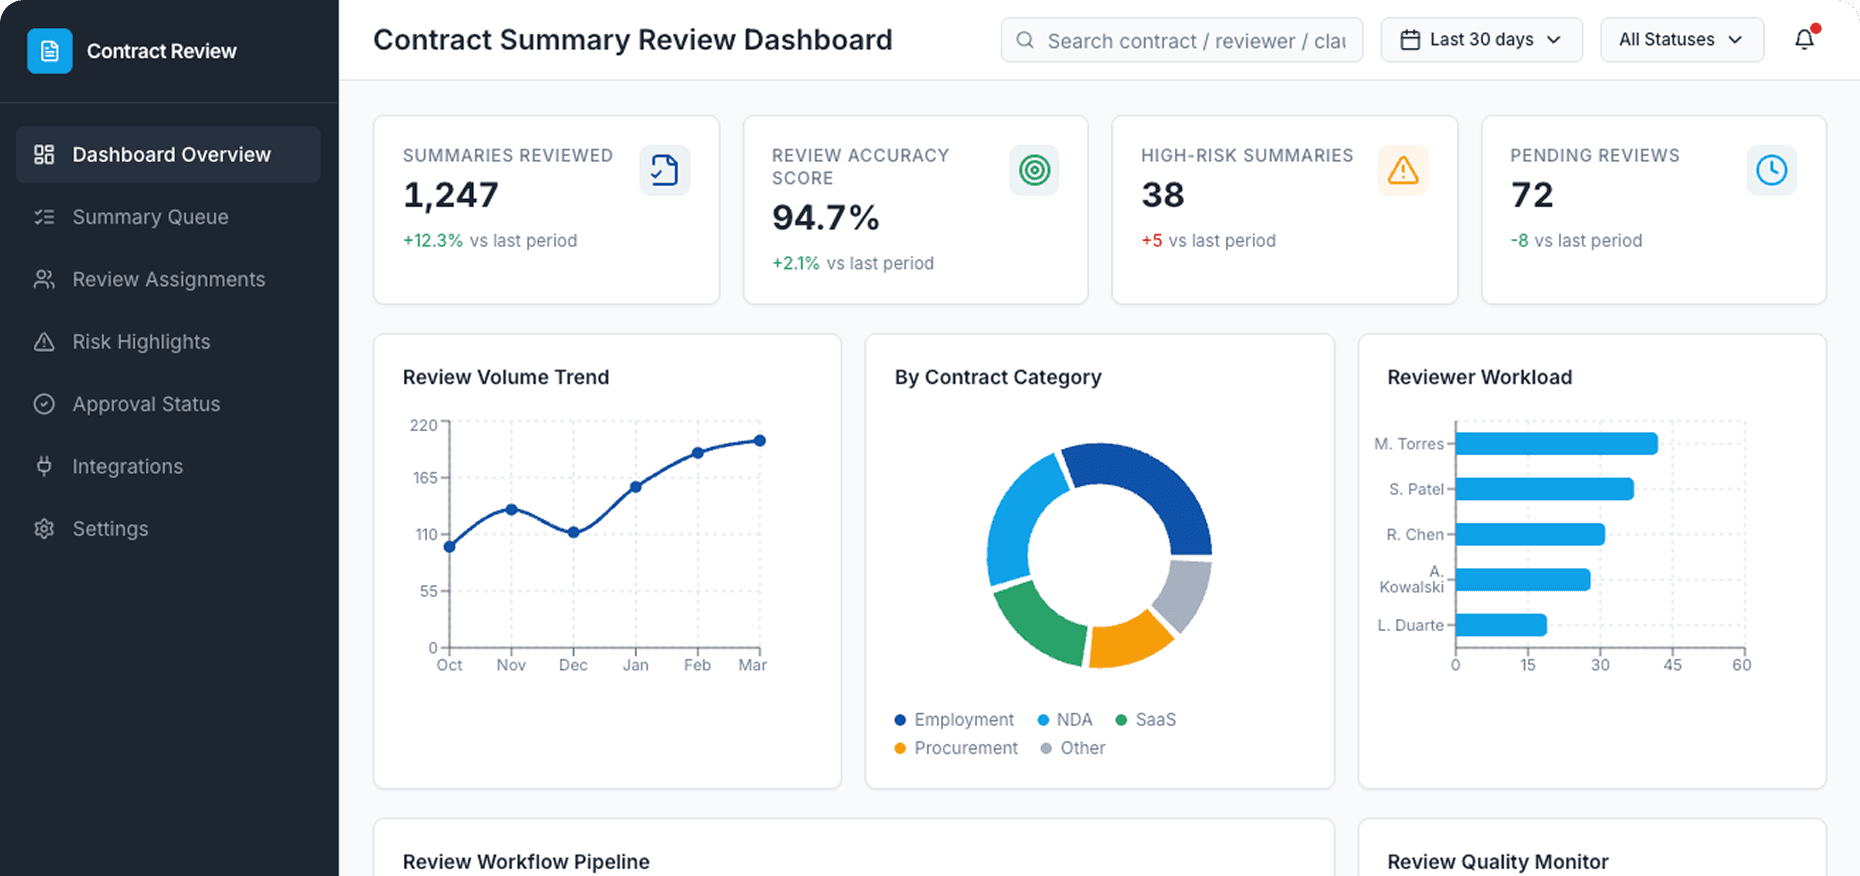1860x876 pixels.
Task: Toggle Employment legend in category chart
Action: [x=954, y=720]
